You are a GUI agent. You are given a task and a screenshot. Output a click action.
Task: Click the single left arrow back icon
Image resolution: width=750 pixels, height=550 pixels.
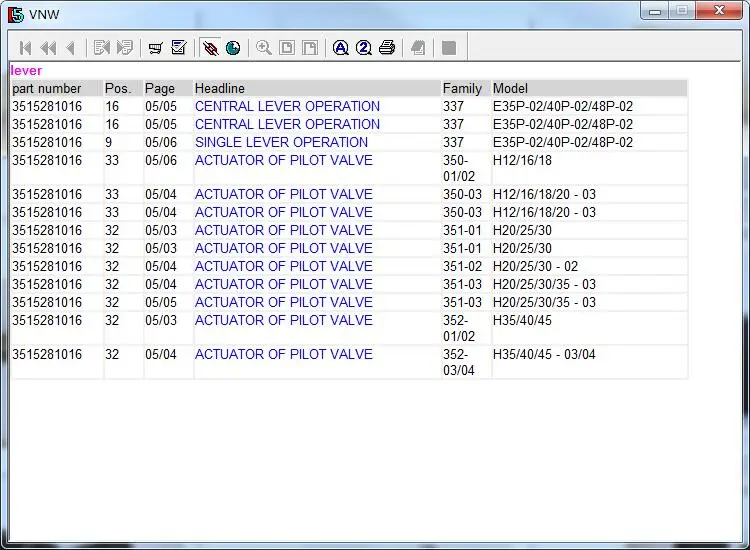coord(70,48)
